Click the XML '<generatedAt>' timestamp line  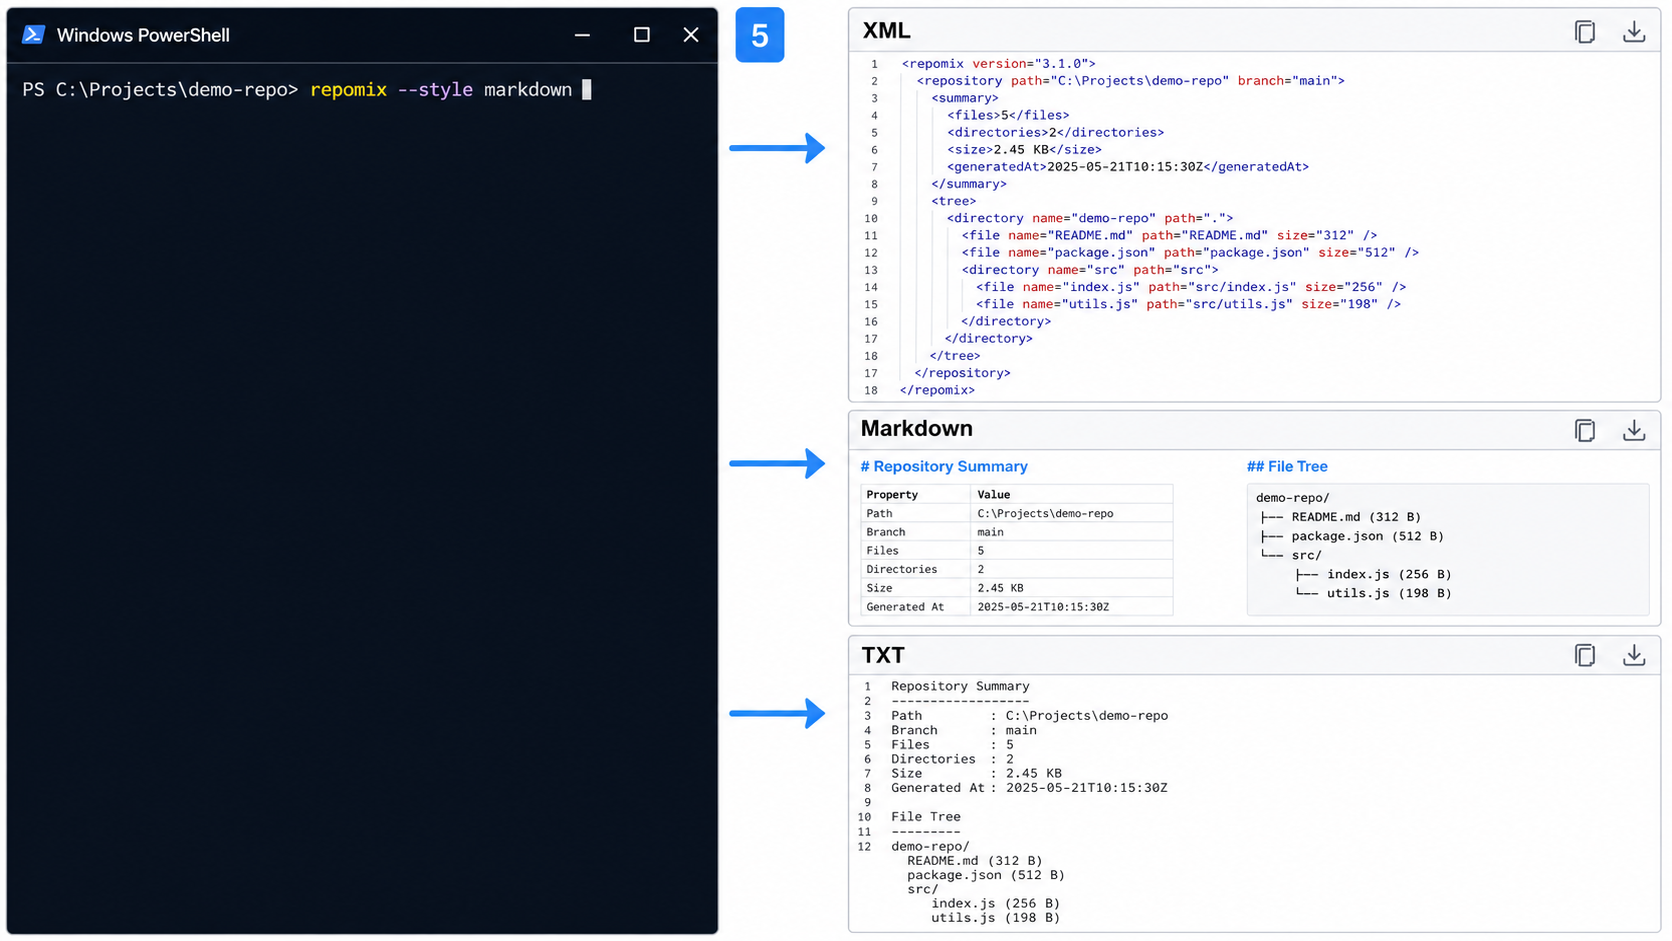tap(1128, 167)
